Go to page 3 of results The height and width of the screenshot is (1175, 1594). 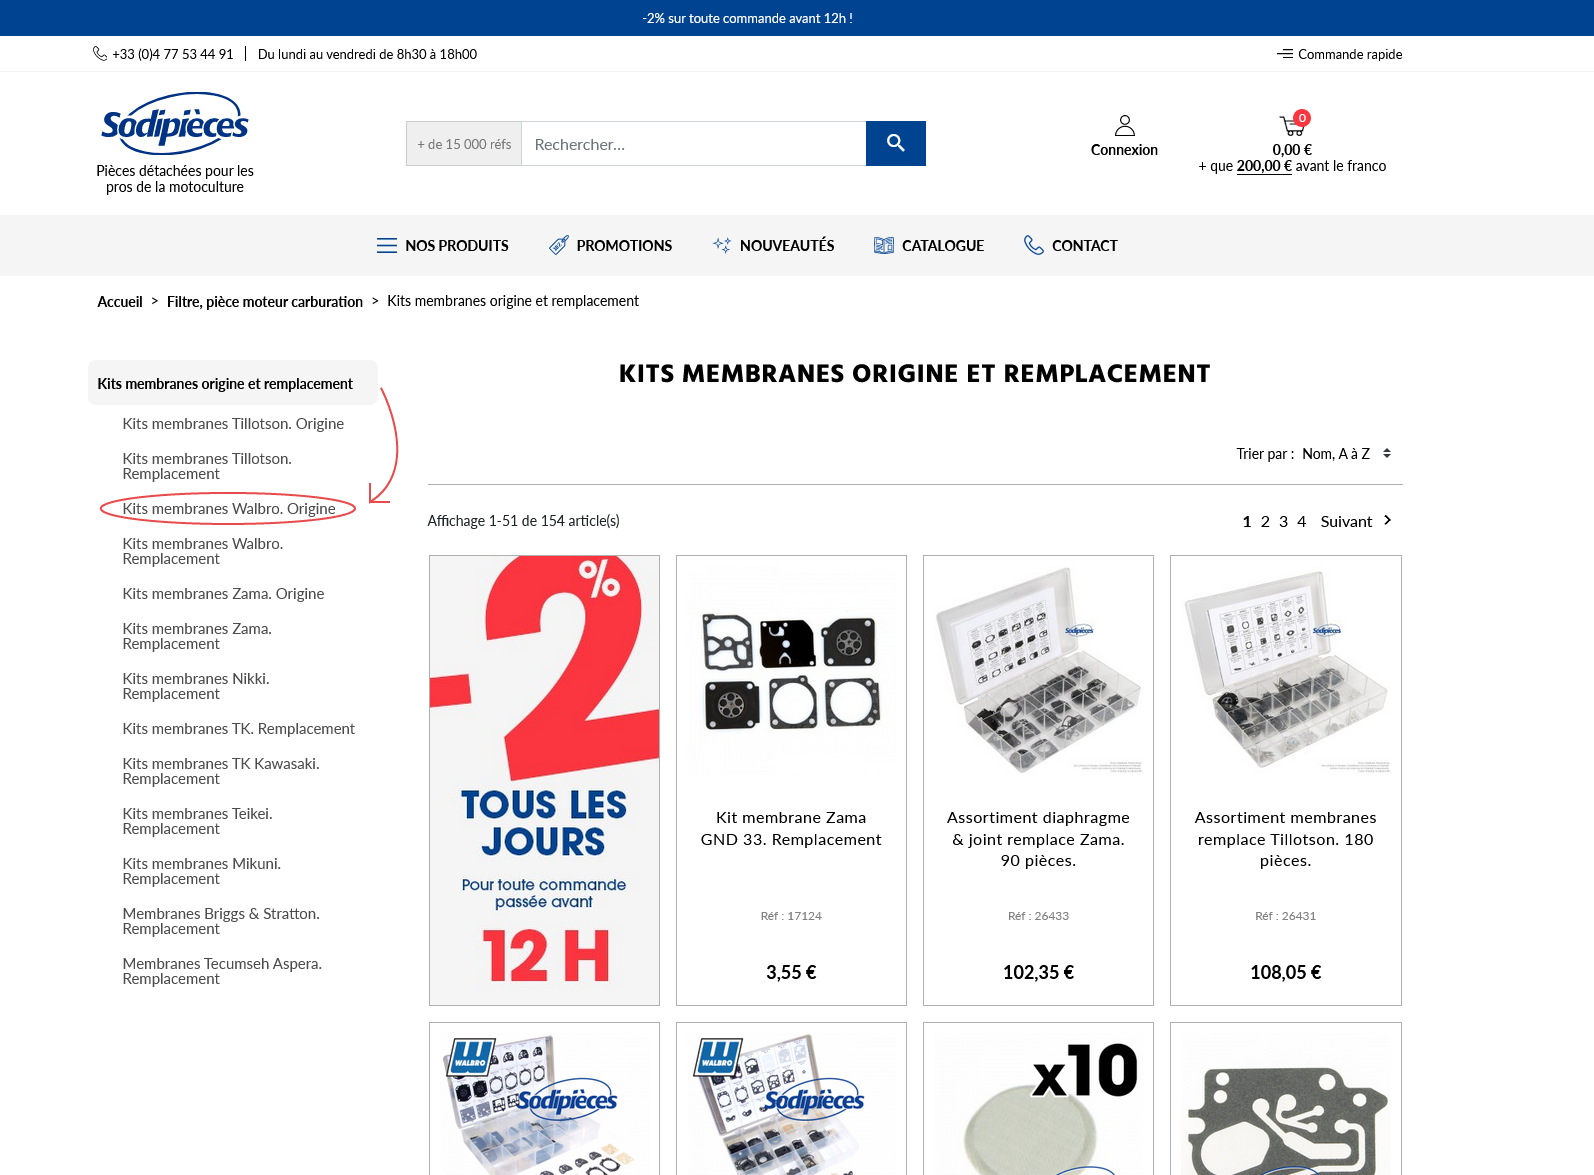[1283, 521]
